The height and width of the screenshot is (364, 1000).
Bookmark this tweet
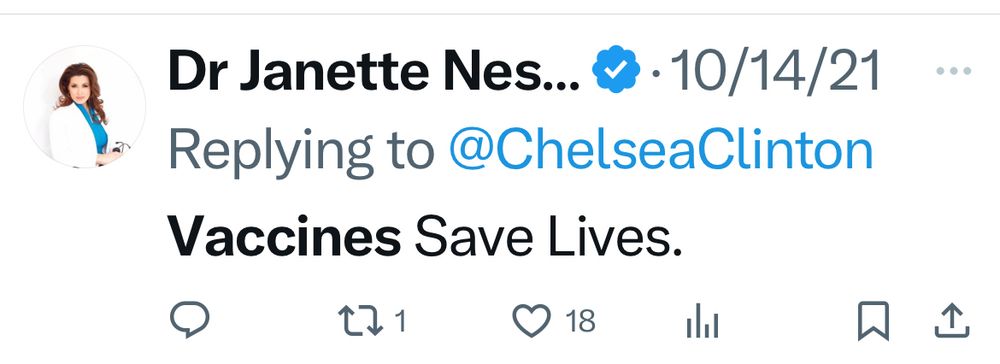pyautogui.click(x=873, y=321)
